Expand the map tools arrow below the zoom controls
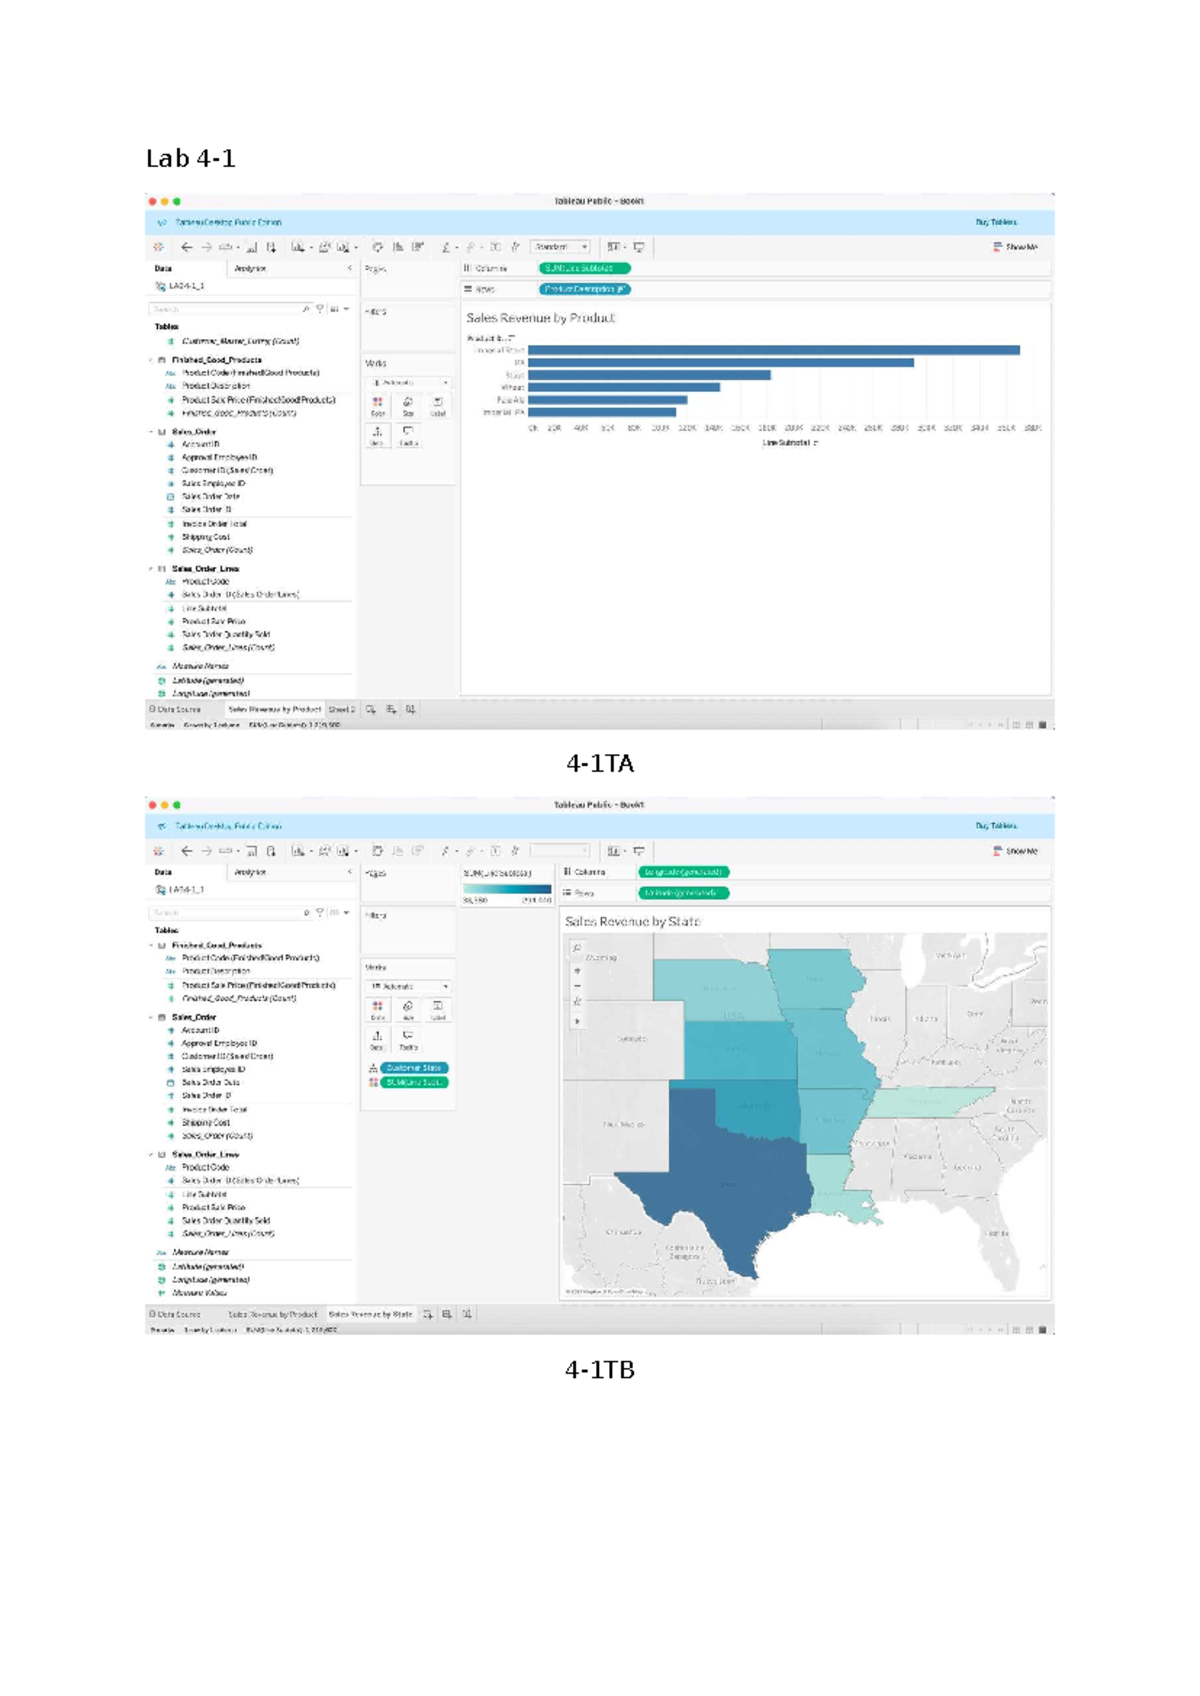This screenshot has height=1696, width=1200. click(577, 1021)
